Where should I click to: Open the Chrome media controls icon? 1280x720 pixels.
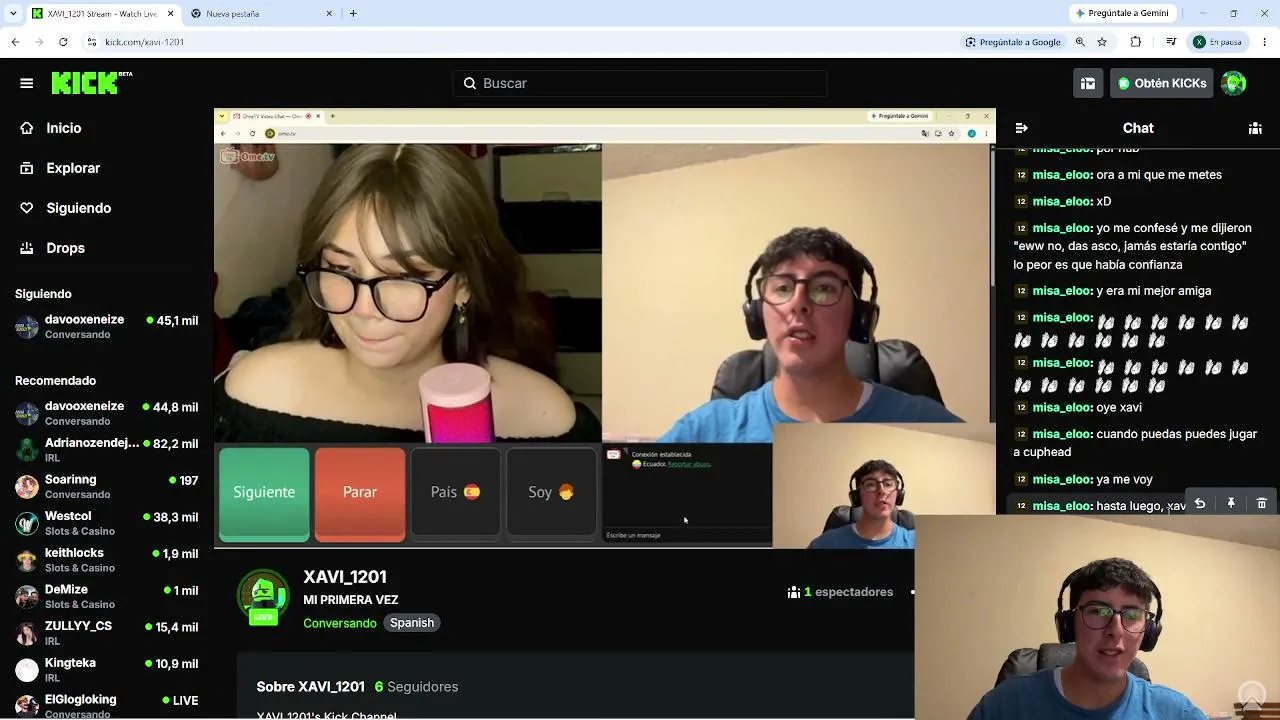tap(1171, 42)
